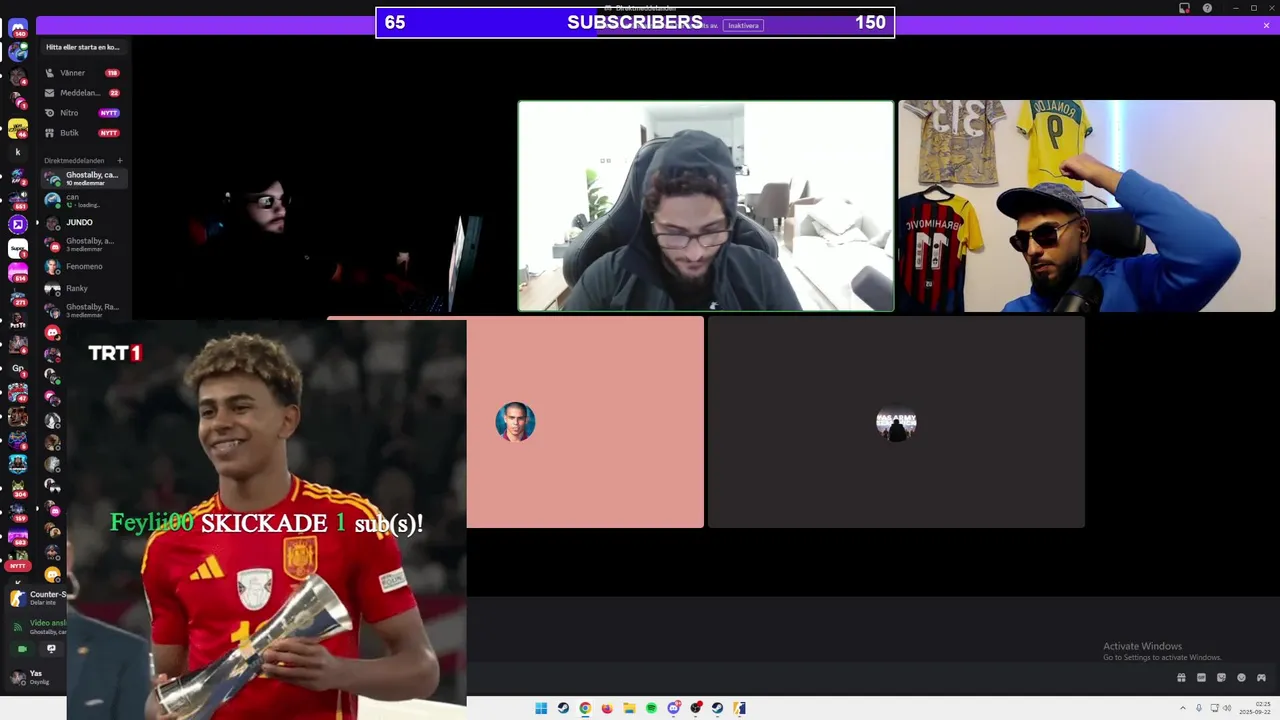
Task: Select the hooded streamer video tile
Action: click(x=706, y=206)
